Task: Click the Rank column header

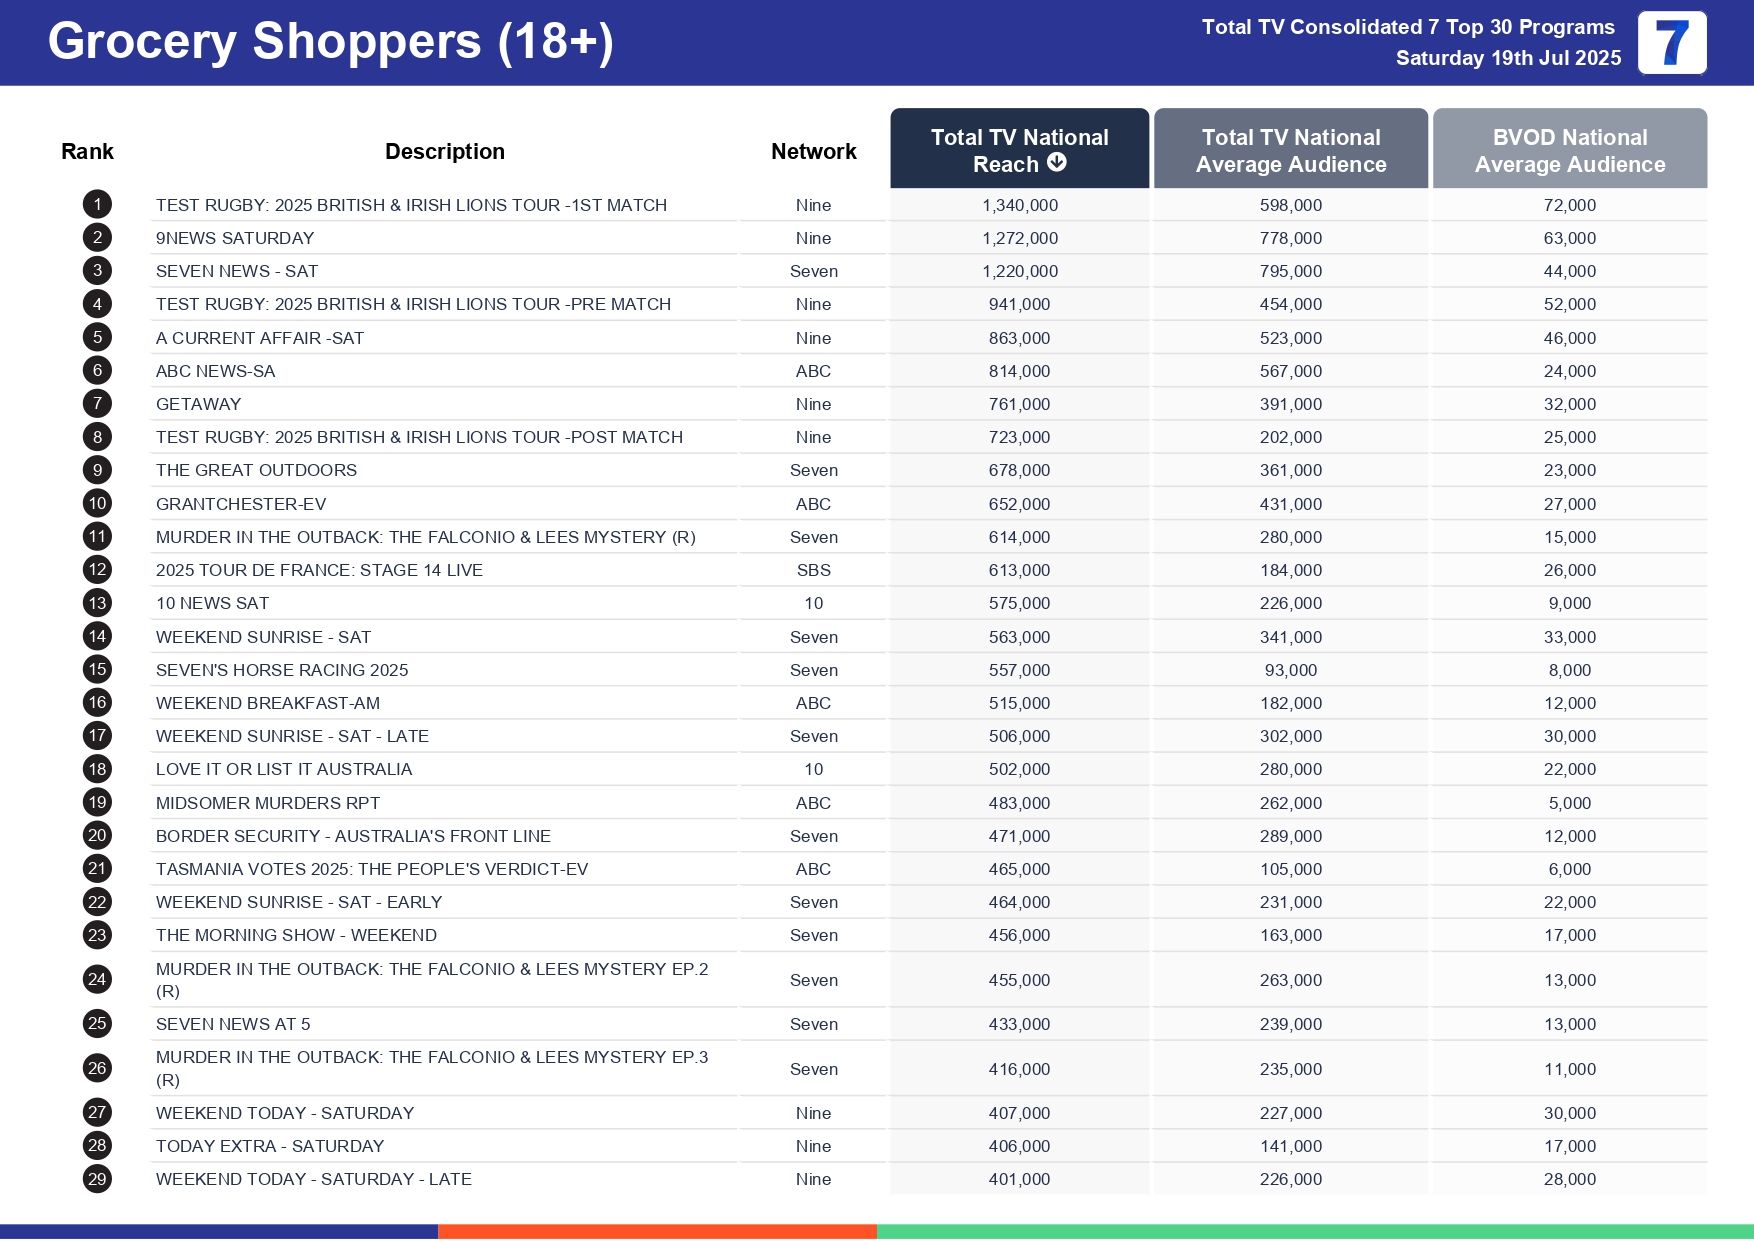Action: [87, 152]
